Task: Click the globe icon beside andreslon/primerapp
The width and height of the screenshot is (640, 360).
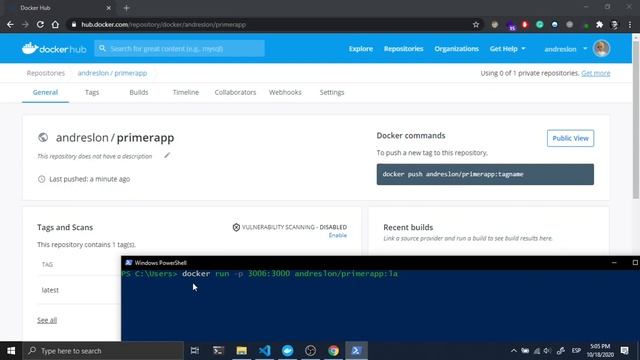Action: coord(43,138)
